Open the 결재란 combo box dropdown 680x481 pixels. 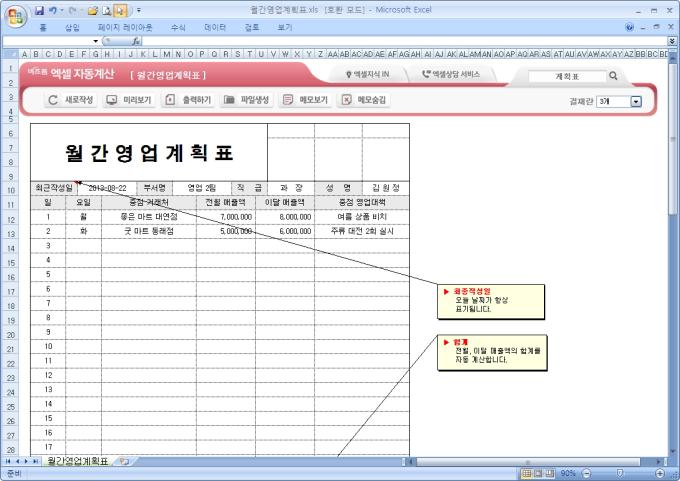point(636,101)
